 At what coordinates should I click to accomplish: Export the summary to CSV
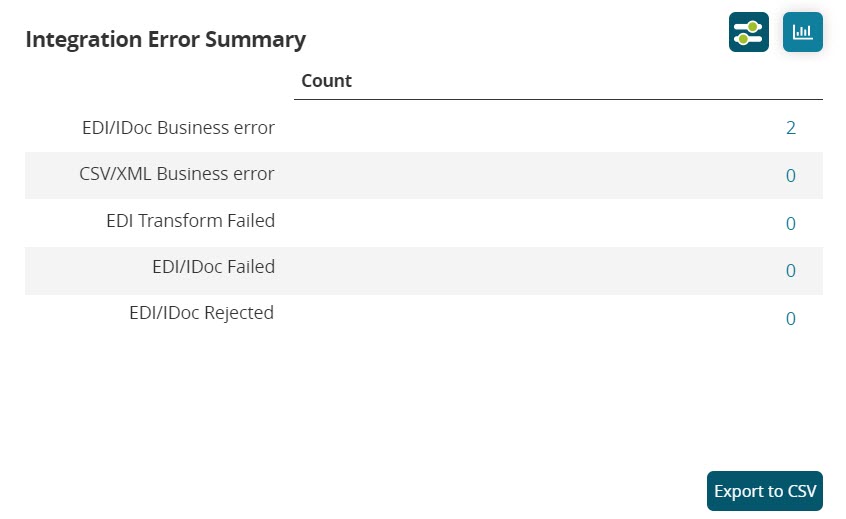(x=764, y=491)
